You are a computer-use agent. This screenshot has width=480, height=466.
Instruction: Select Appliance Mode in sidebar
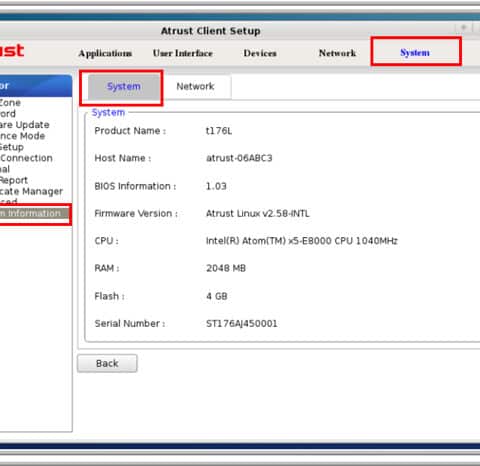coord(22,136)
